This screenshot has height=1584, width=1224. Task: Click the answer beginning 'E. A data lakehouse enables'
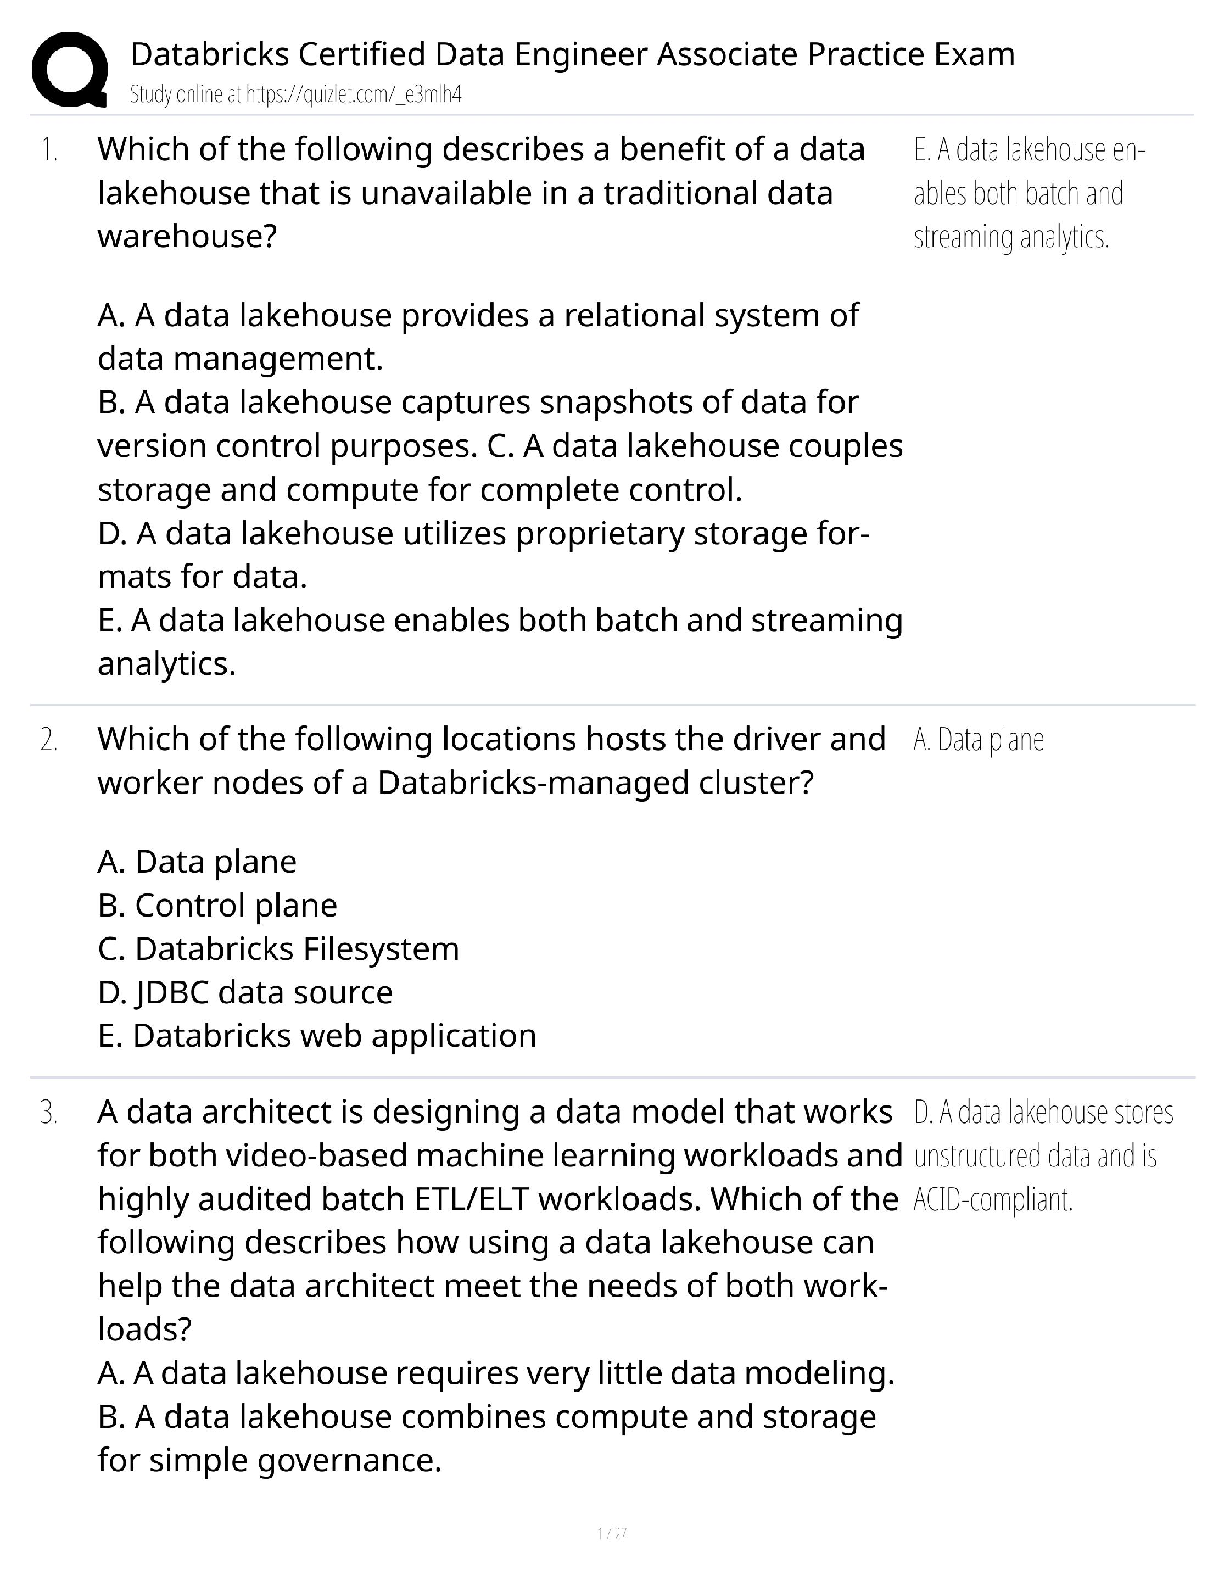click(x=1029, y=193)
